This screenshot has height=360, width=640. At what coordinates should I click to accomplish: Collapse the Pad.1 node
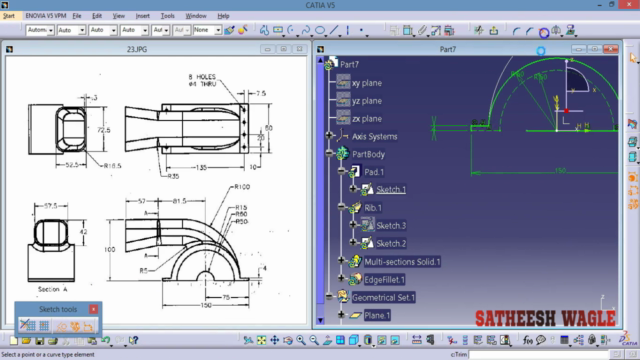point(342,171)
